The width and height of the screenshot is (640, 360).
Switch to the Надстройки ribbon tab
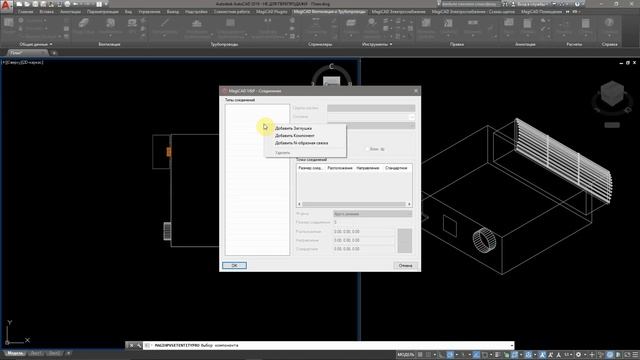196,12
